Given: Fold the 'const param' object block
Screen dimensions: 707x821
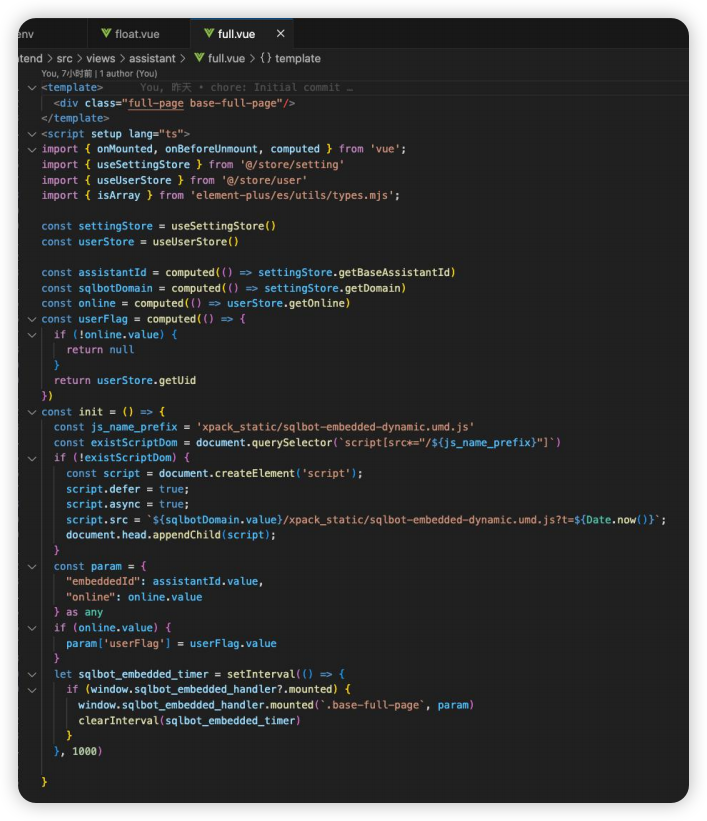Looking at the screenshot, I should click(x=32, y=566).
